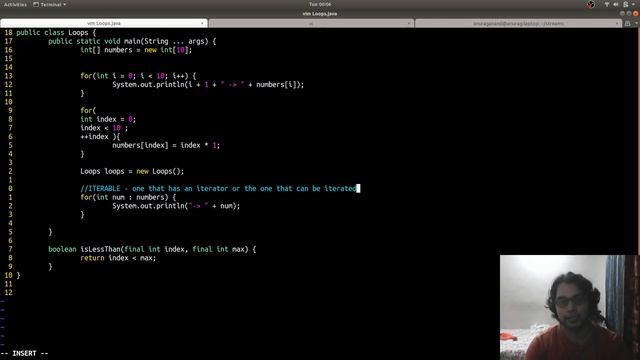This screenshot has height=360, width=640.
Task: Click the println "numbers[i]" line
Action: click(208, 84)
